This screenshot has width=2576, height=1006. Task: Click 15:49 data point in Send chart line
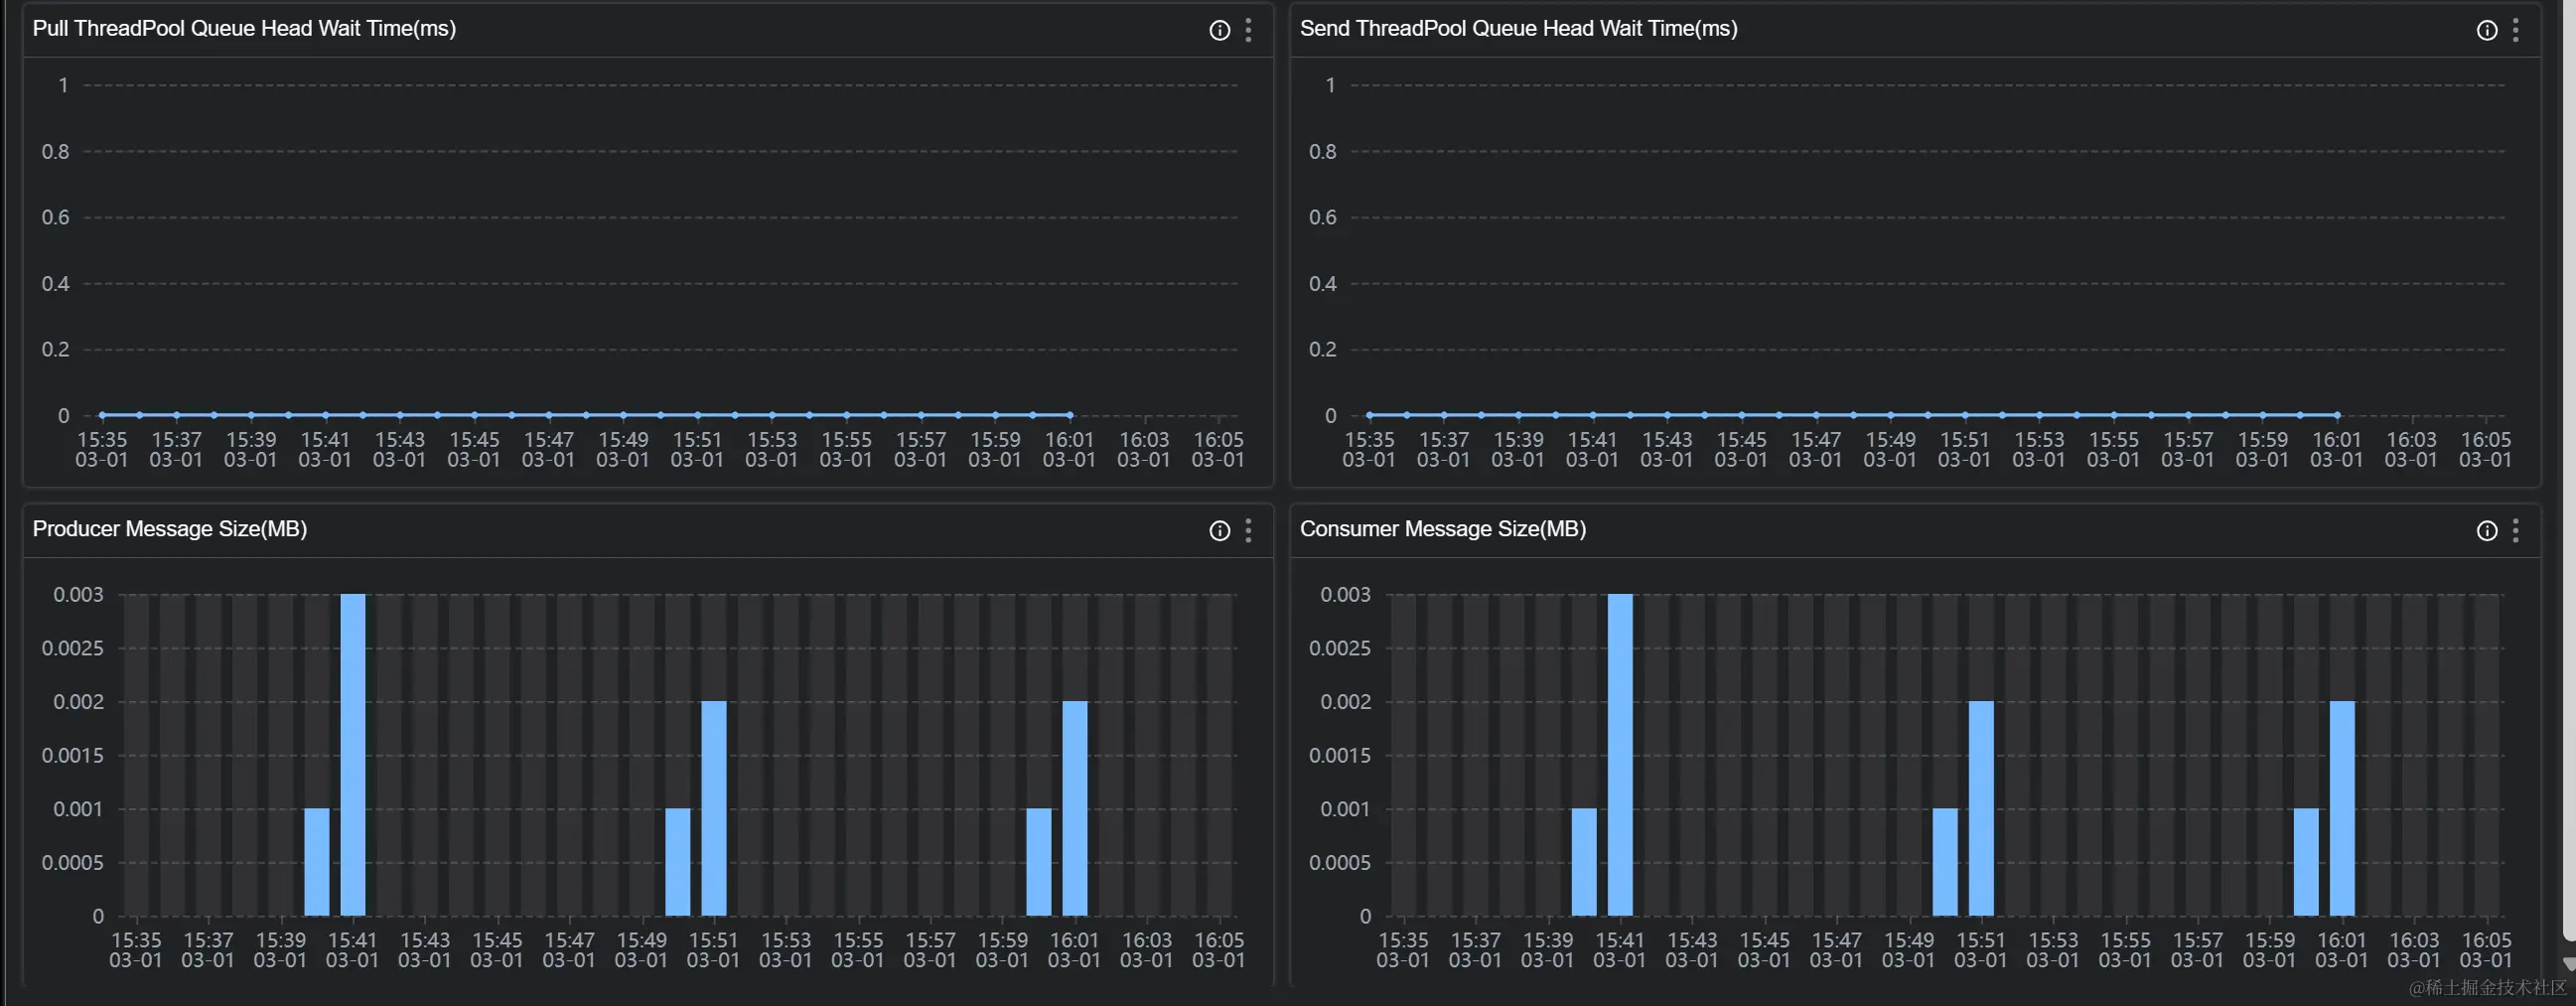click(1890, 415)
